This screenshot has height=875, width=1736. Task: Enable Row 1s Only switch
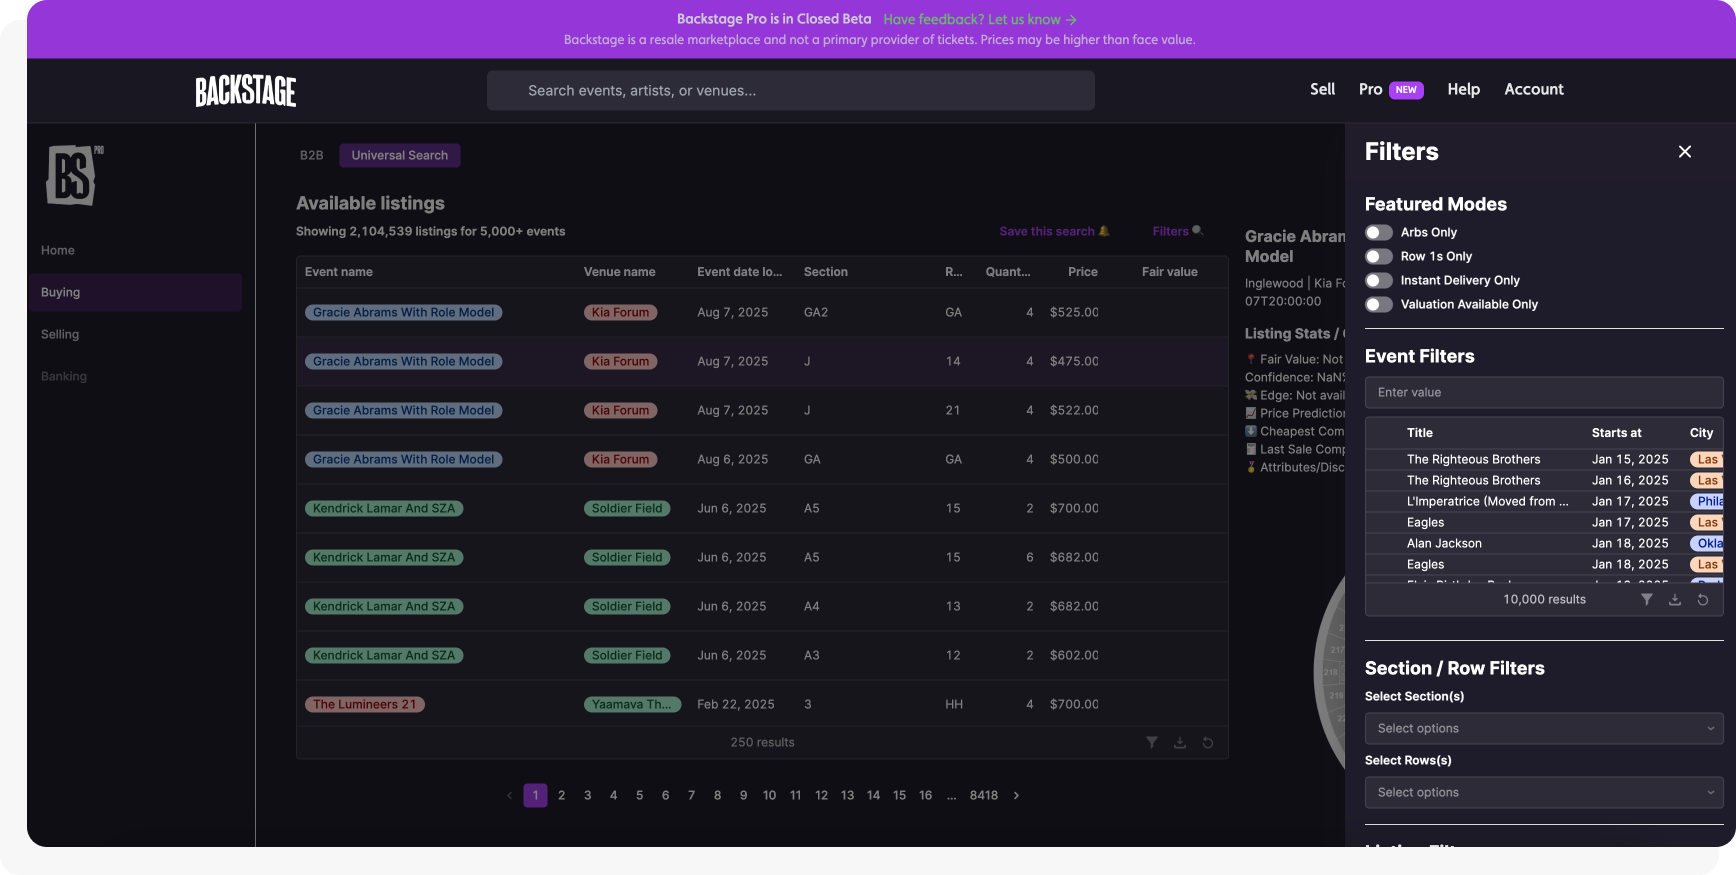click(1379, 256)
